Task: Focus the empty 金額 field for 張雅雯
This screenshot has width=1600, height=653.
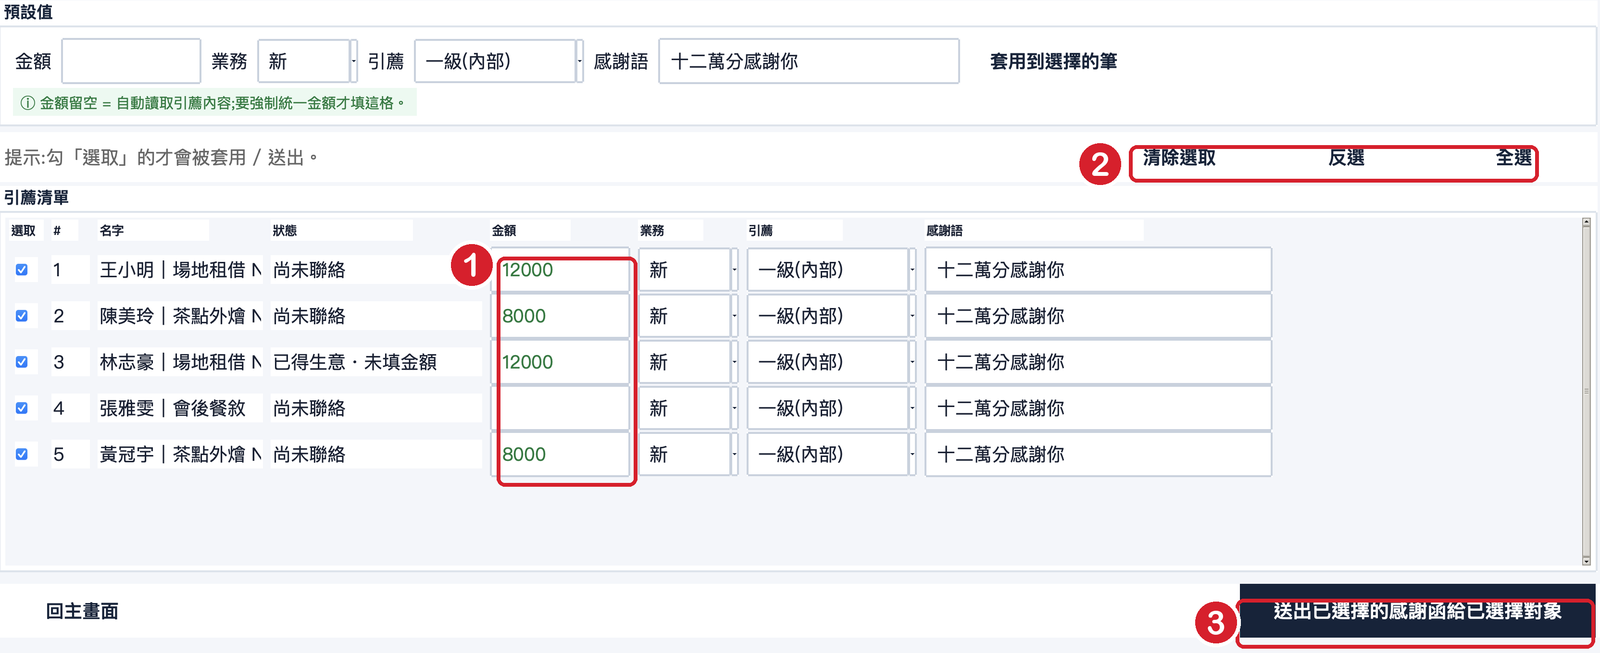Action: (561, 408)
